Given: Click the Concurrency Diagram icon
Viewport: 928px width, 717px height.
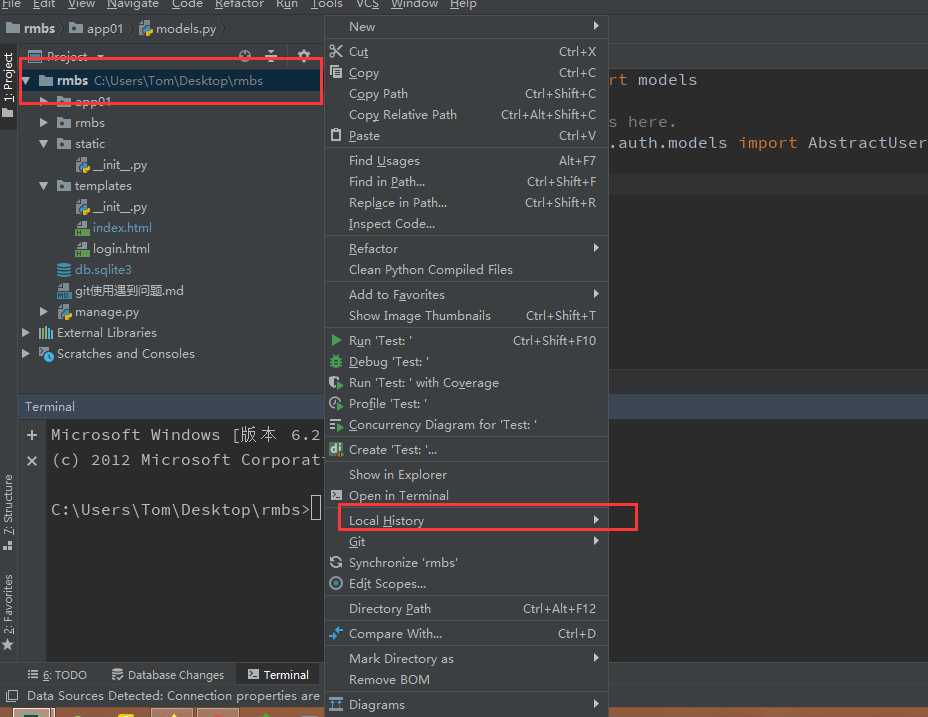Looking at the screenshot, I should click(x=336, y=425).
